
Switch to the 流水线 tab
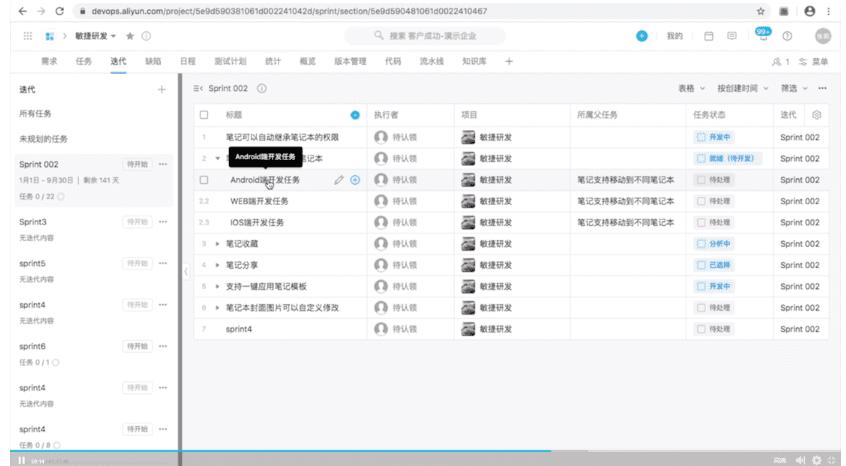tap(432, 61)
